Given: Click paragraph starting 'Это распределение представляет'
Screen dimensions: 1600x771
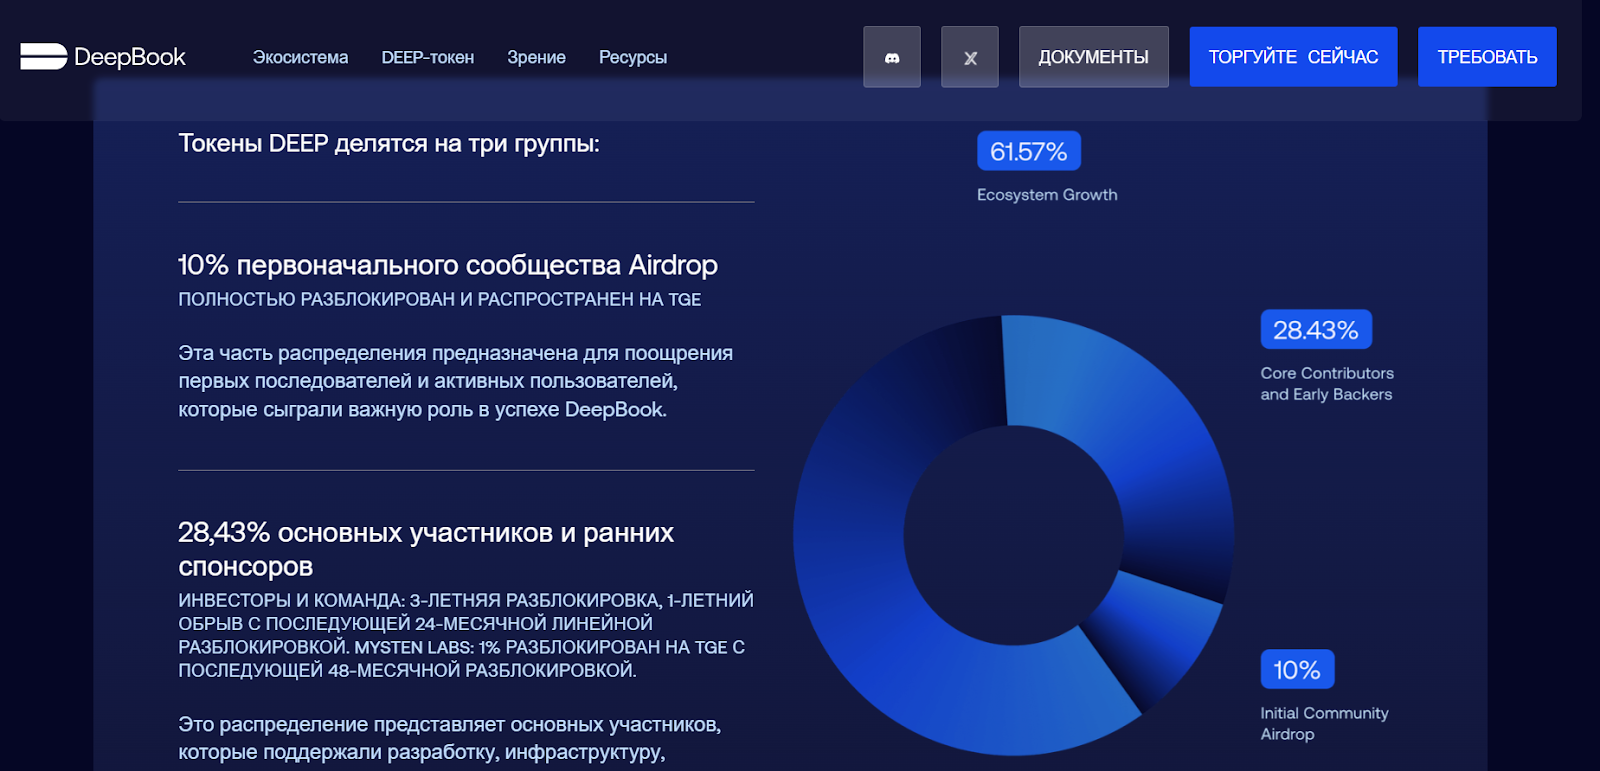Looking at the screenshot, I should [x=450, y=738].
